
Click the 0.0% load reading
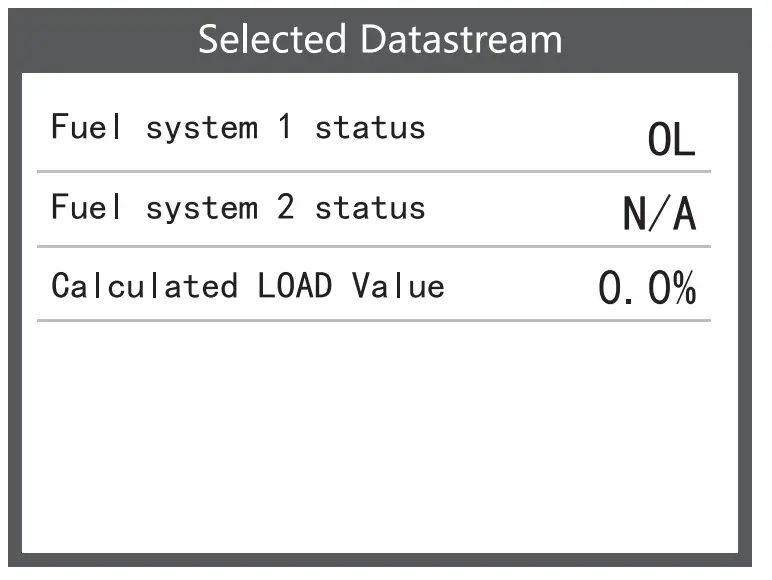click(x=647, y=289)
